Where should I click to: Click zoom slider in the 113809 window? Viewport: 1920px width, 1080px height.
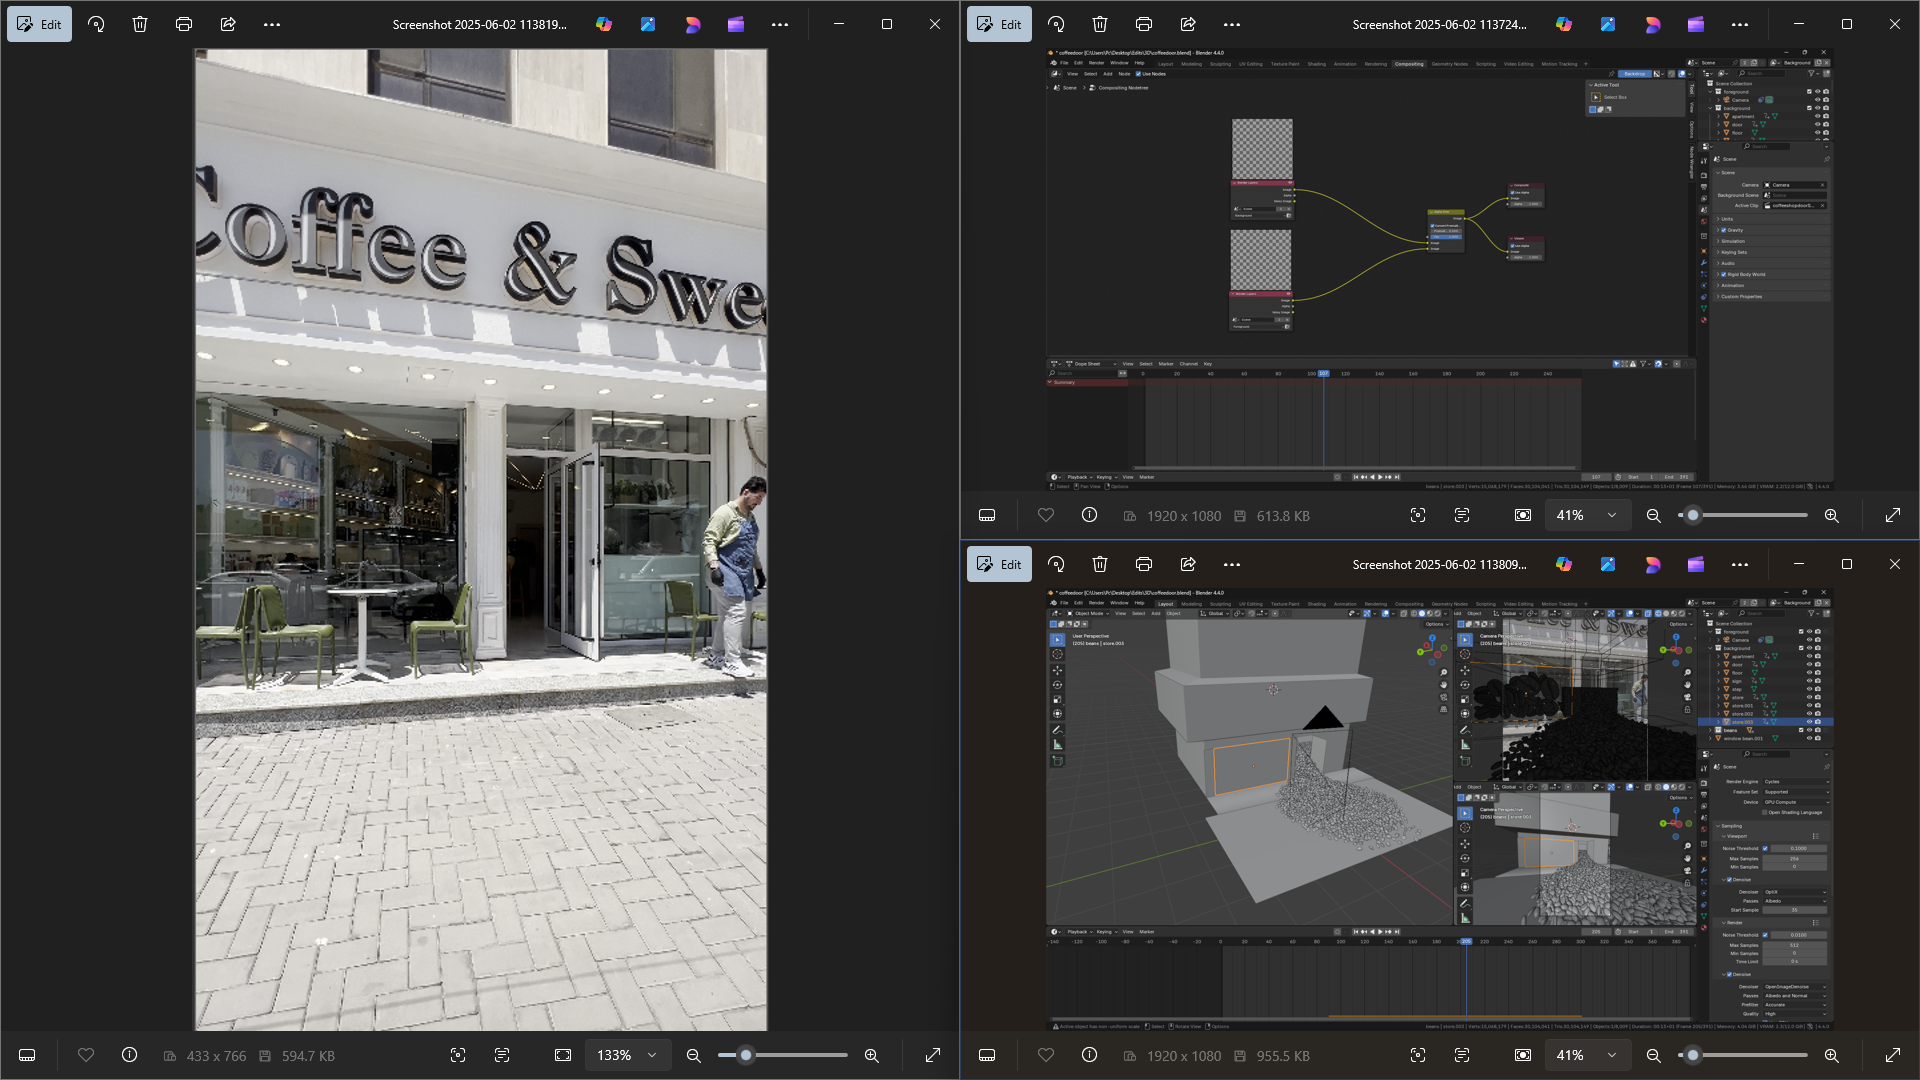click(x=1743, y=1055)
